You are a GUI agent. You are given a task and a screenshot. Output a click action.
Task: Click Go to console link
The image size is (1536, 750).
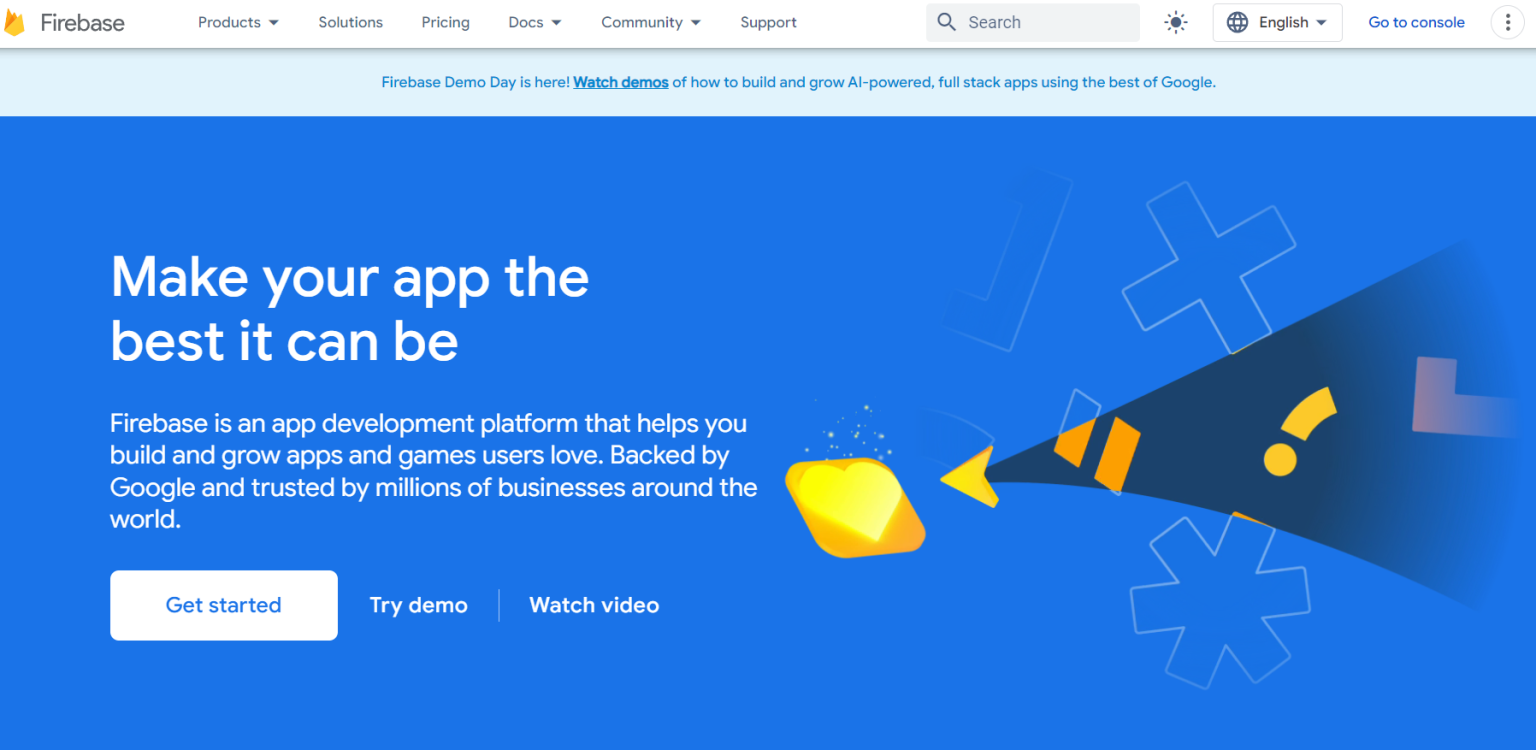(x=1416, y=22)
